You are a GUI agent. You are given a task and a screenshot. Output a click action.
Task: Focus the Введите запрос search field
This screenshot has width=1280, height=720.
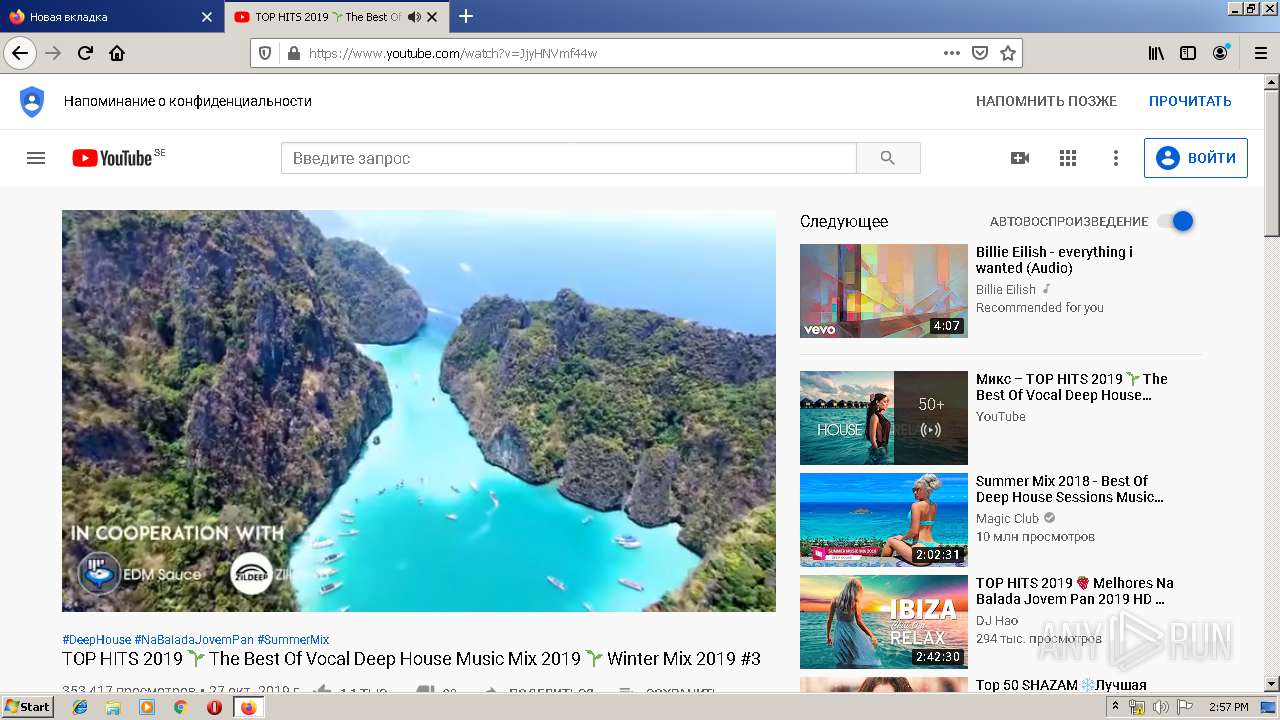click(569, 158)
